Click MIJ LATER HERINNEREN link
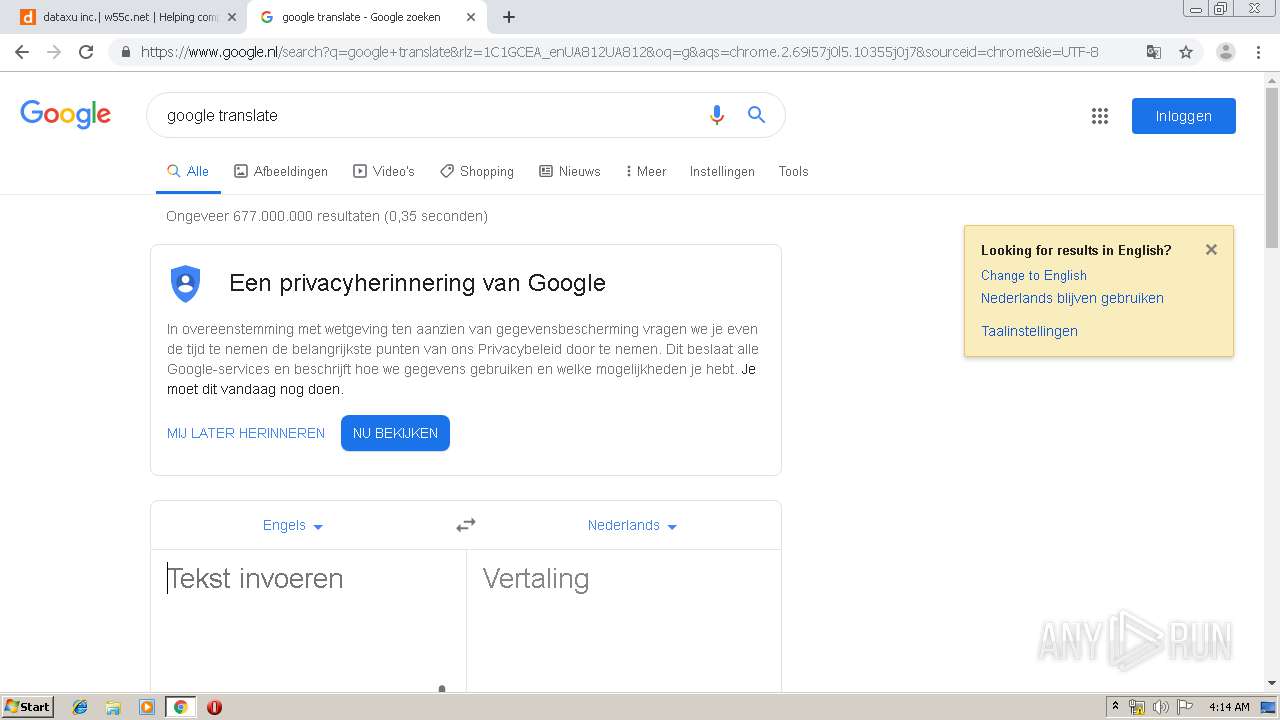This screenshot has height=720, width=1280. pos(246,433)
